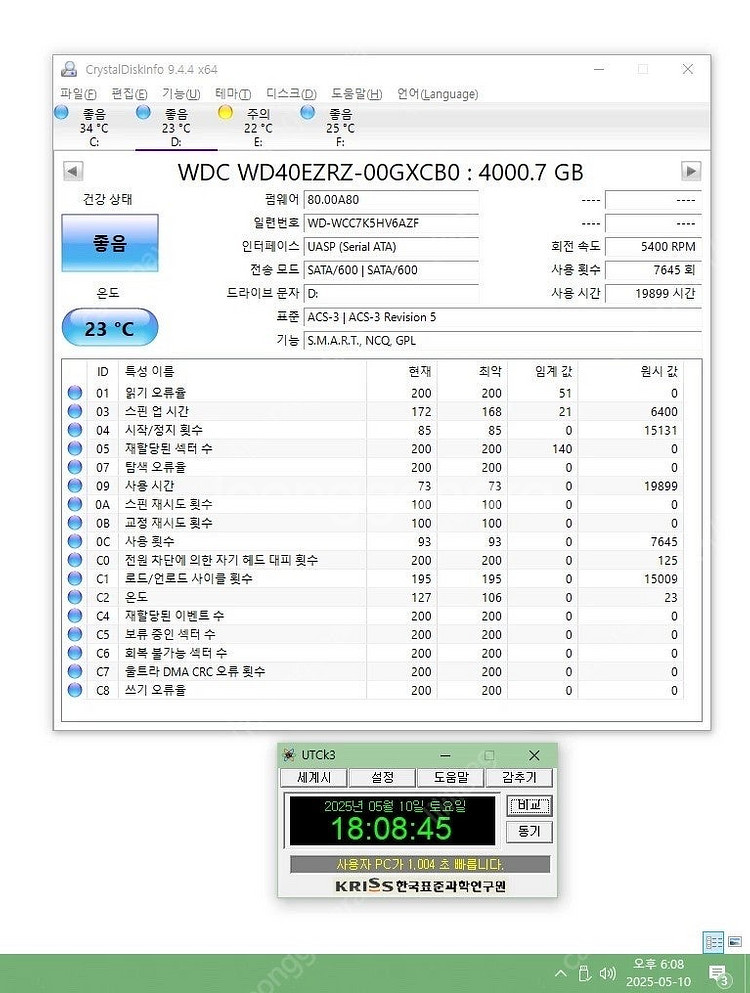Click status icon for 03 스핀 업 시간
This screenshot has width=750, height=993.
[75, 411]
